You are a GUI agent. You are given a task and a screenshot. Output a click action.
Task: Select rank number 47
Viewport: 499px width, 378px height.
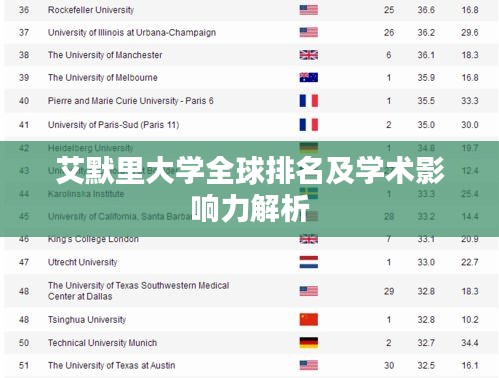(x=24, y=262)
